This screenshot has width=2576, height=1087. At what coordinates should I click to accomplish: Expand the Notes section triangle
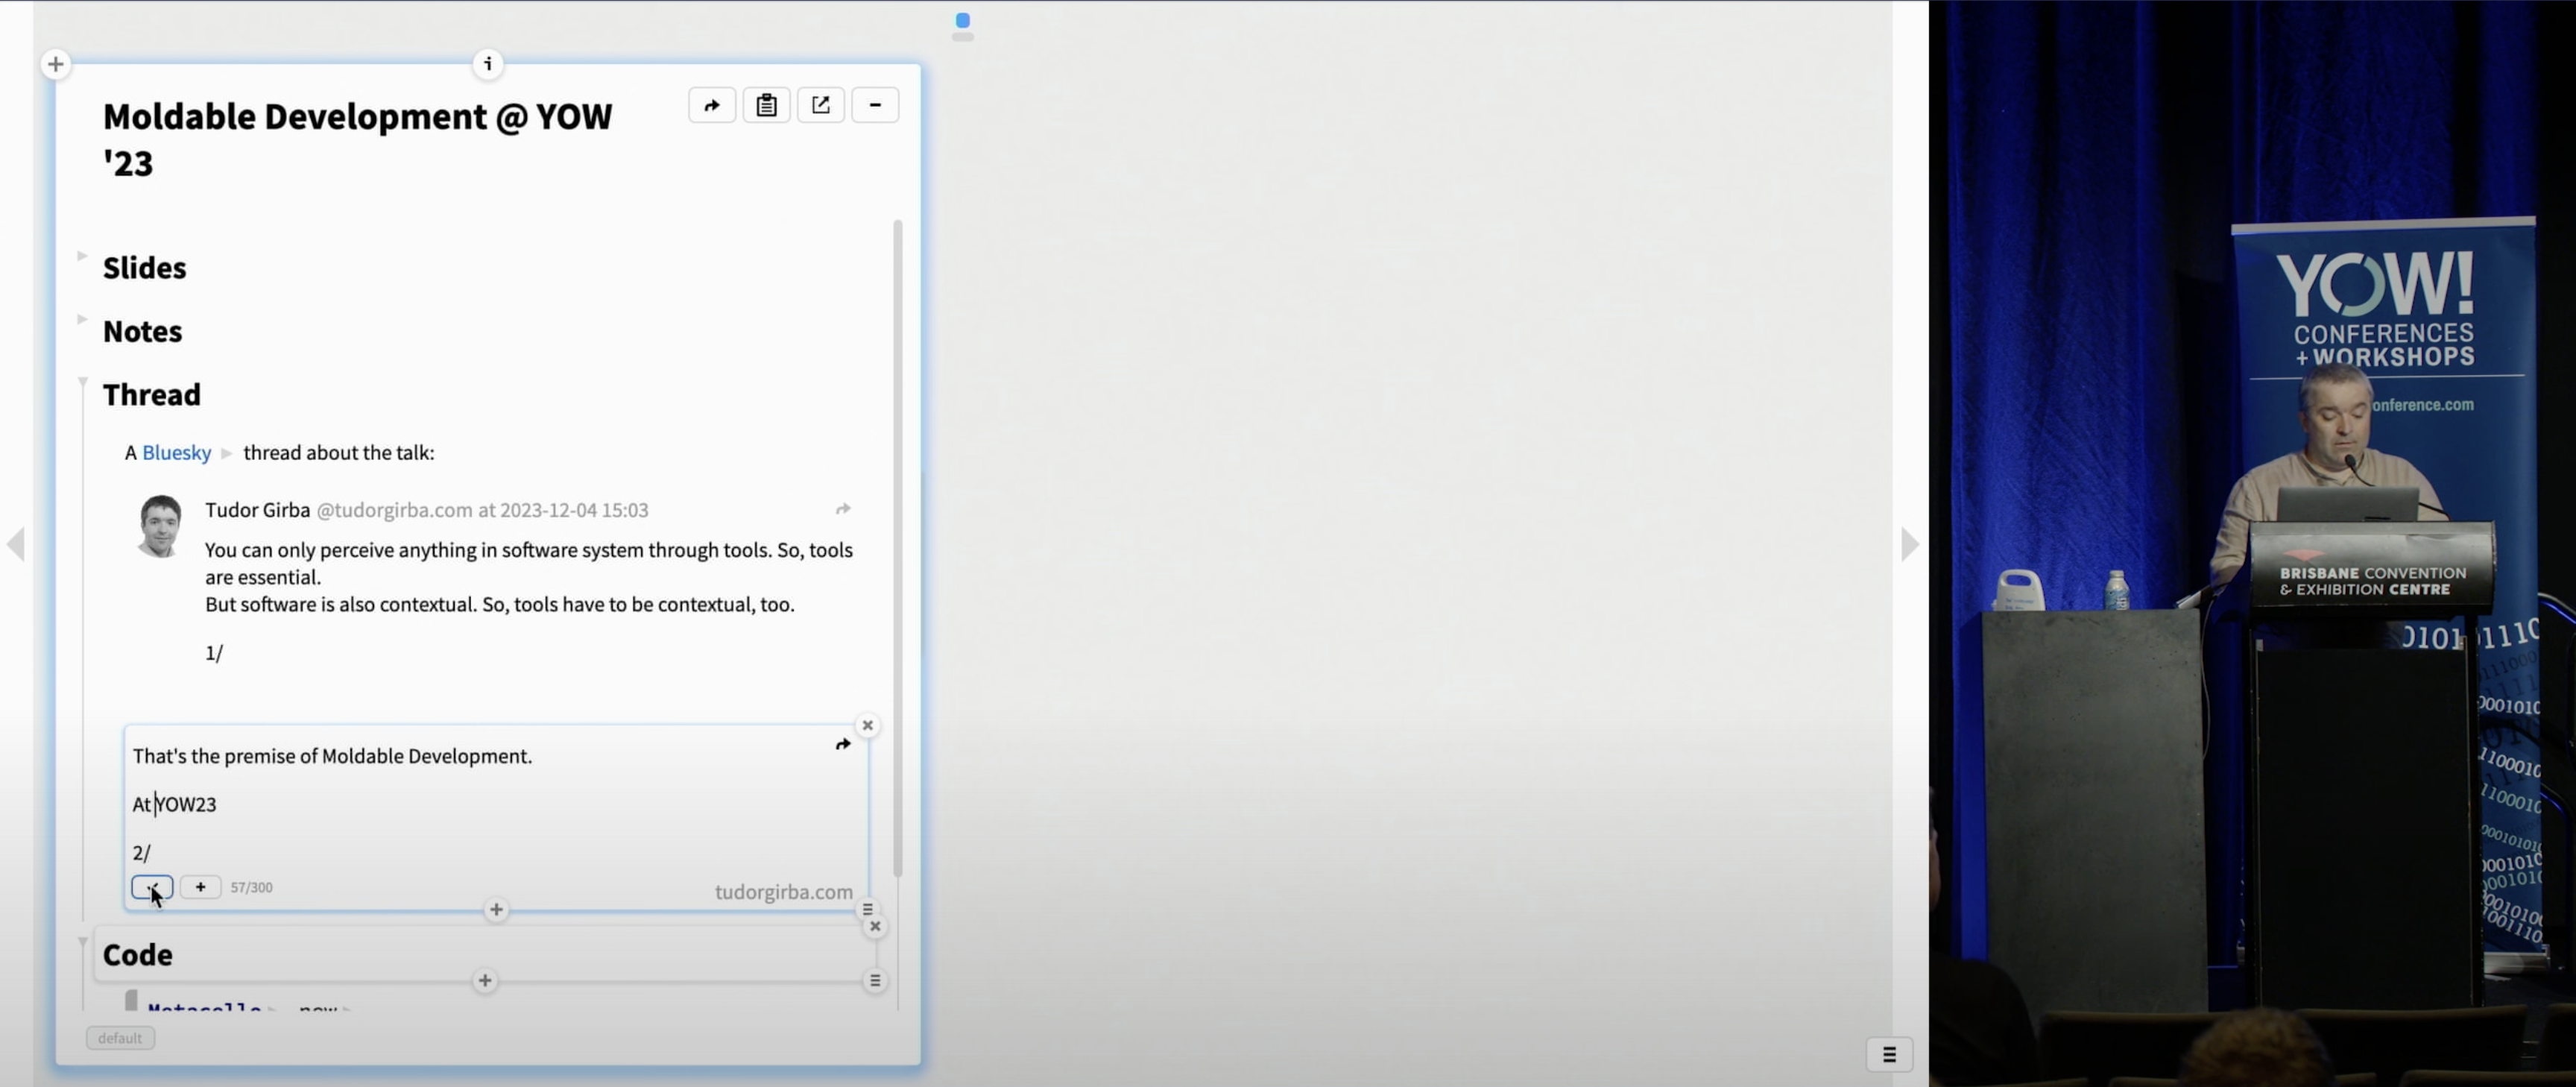pos(82,319)
